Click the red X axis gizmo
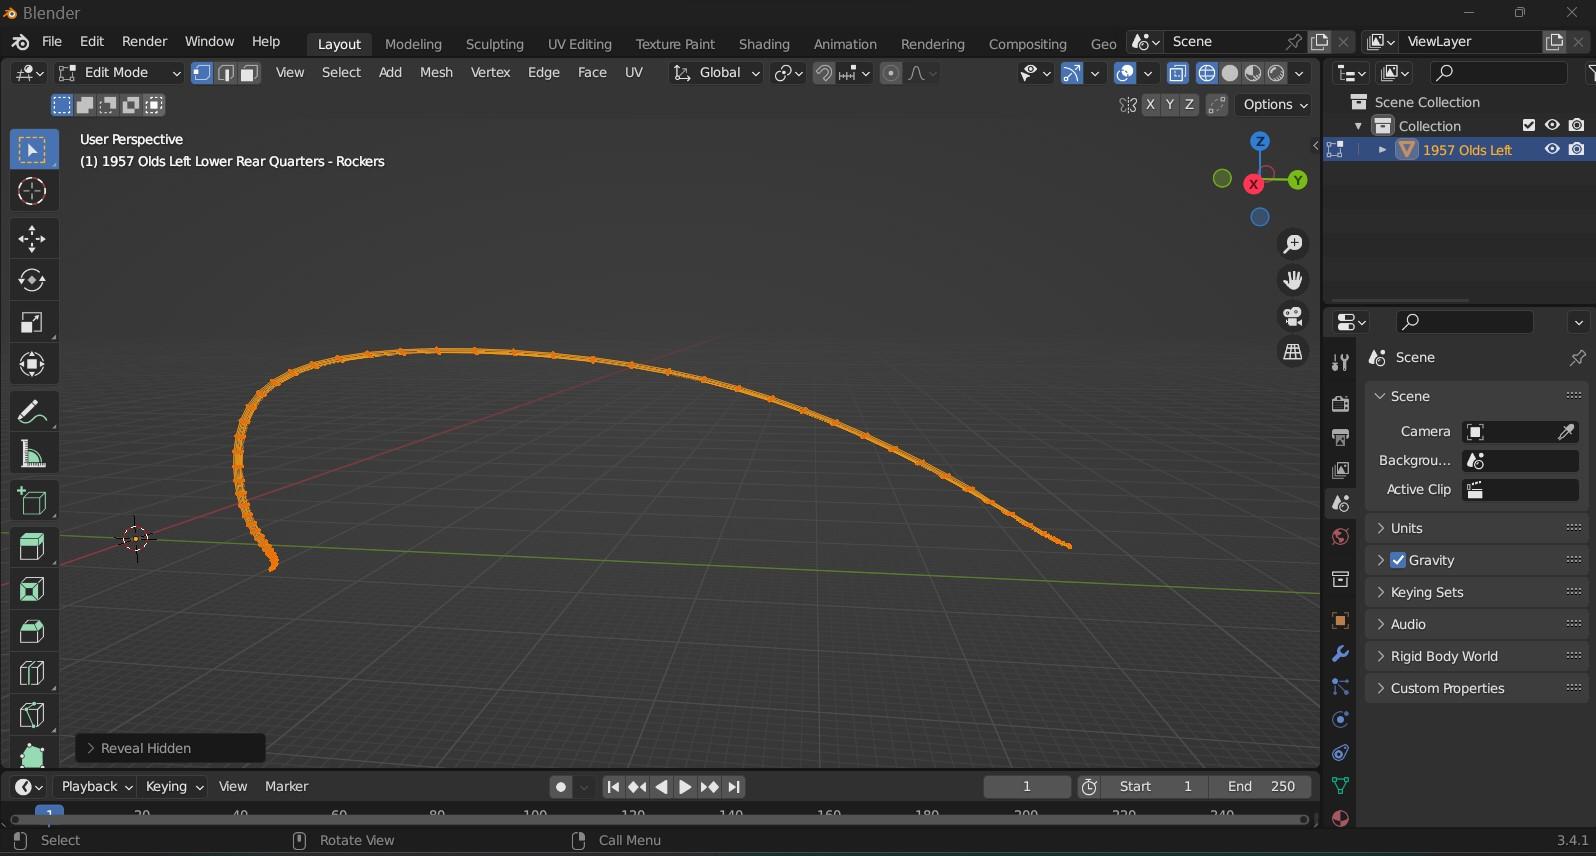 1253,185
